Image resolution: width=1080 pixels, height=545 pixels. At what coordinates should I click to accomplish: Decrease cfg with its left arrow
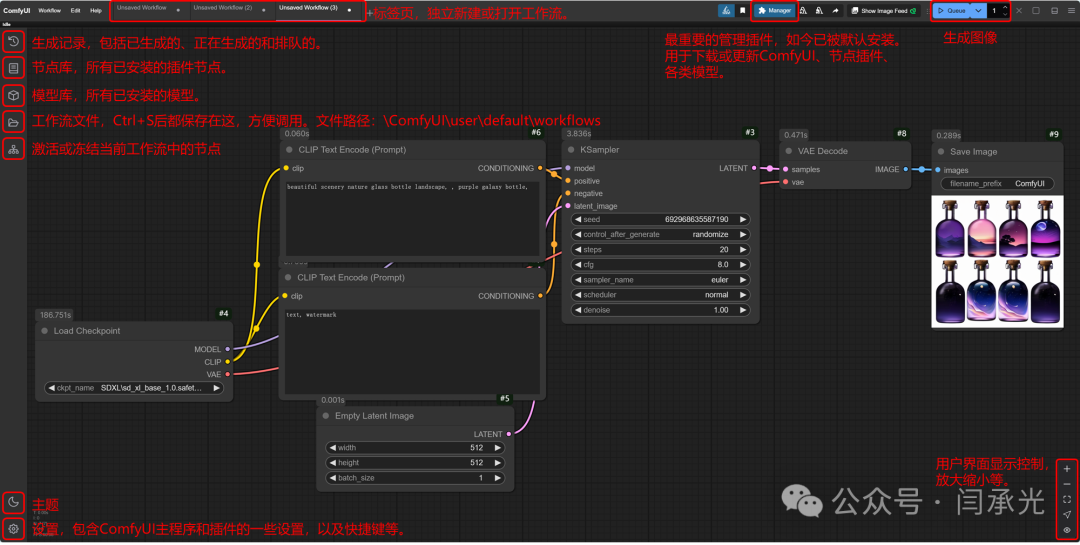coord(578,265)
